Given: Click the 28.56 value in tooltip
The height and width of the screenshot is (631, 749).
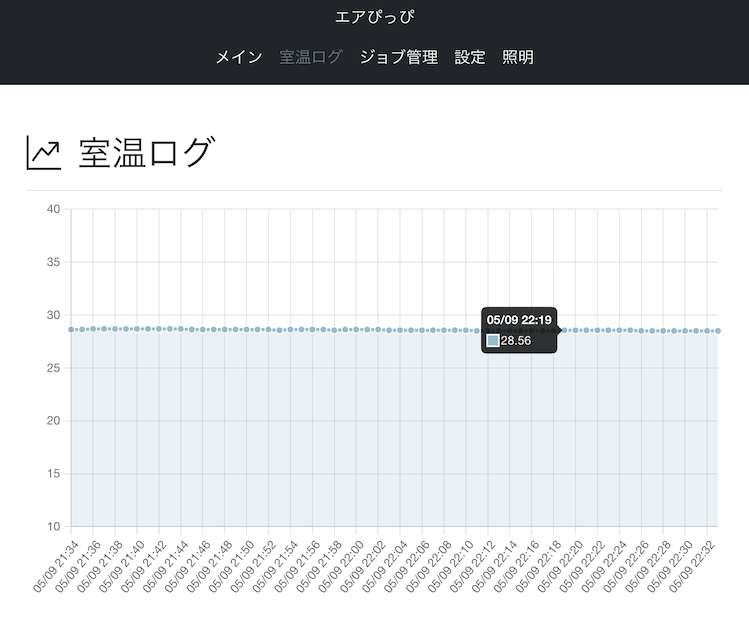Looking at the screenshot, I should click(x=516, y=341).
